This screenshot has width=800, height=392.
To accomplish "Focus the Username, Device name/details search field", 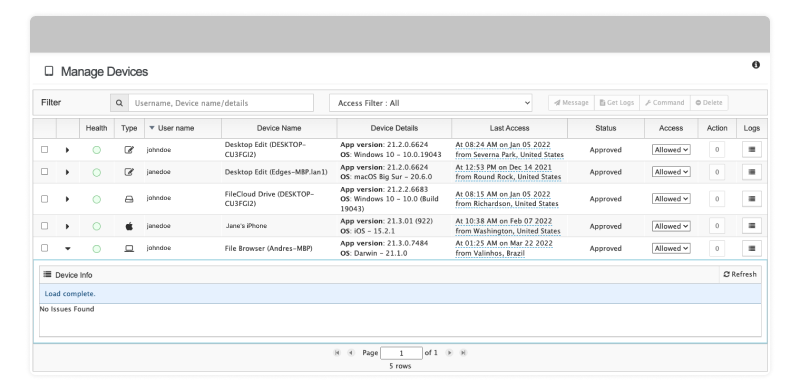I will tap(221, 103).
